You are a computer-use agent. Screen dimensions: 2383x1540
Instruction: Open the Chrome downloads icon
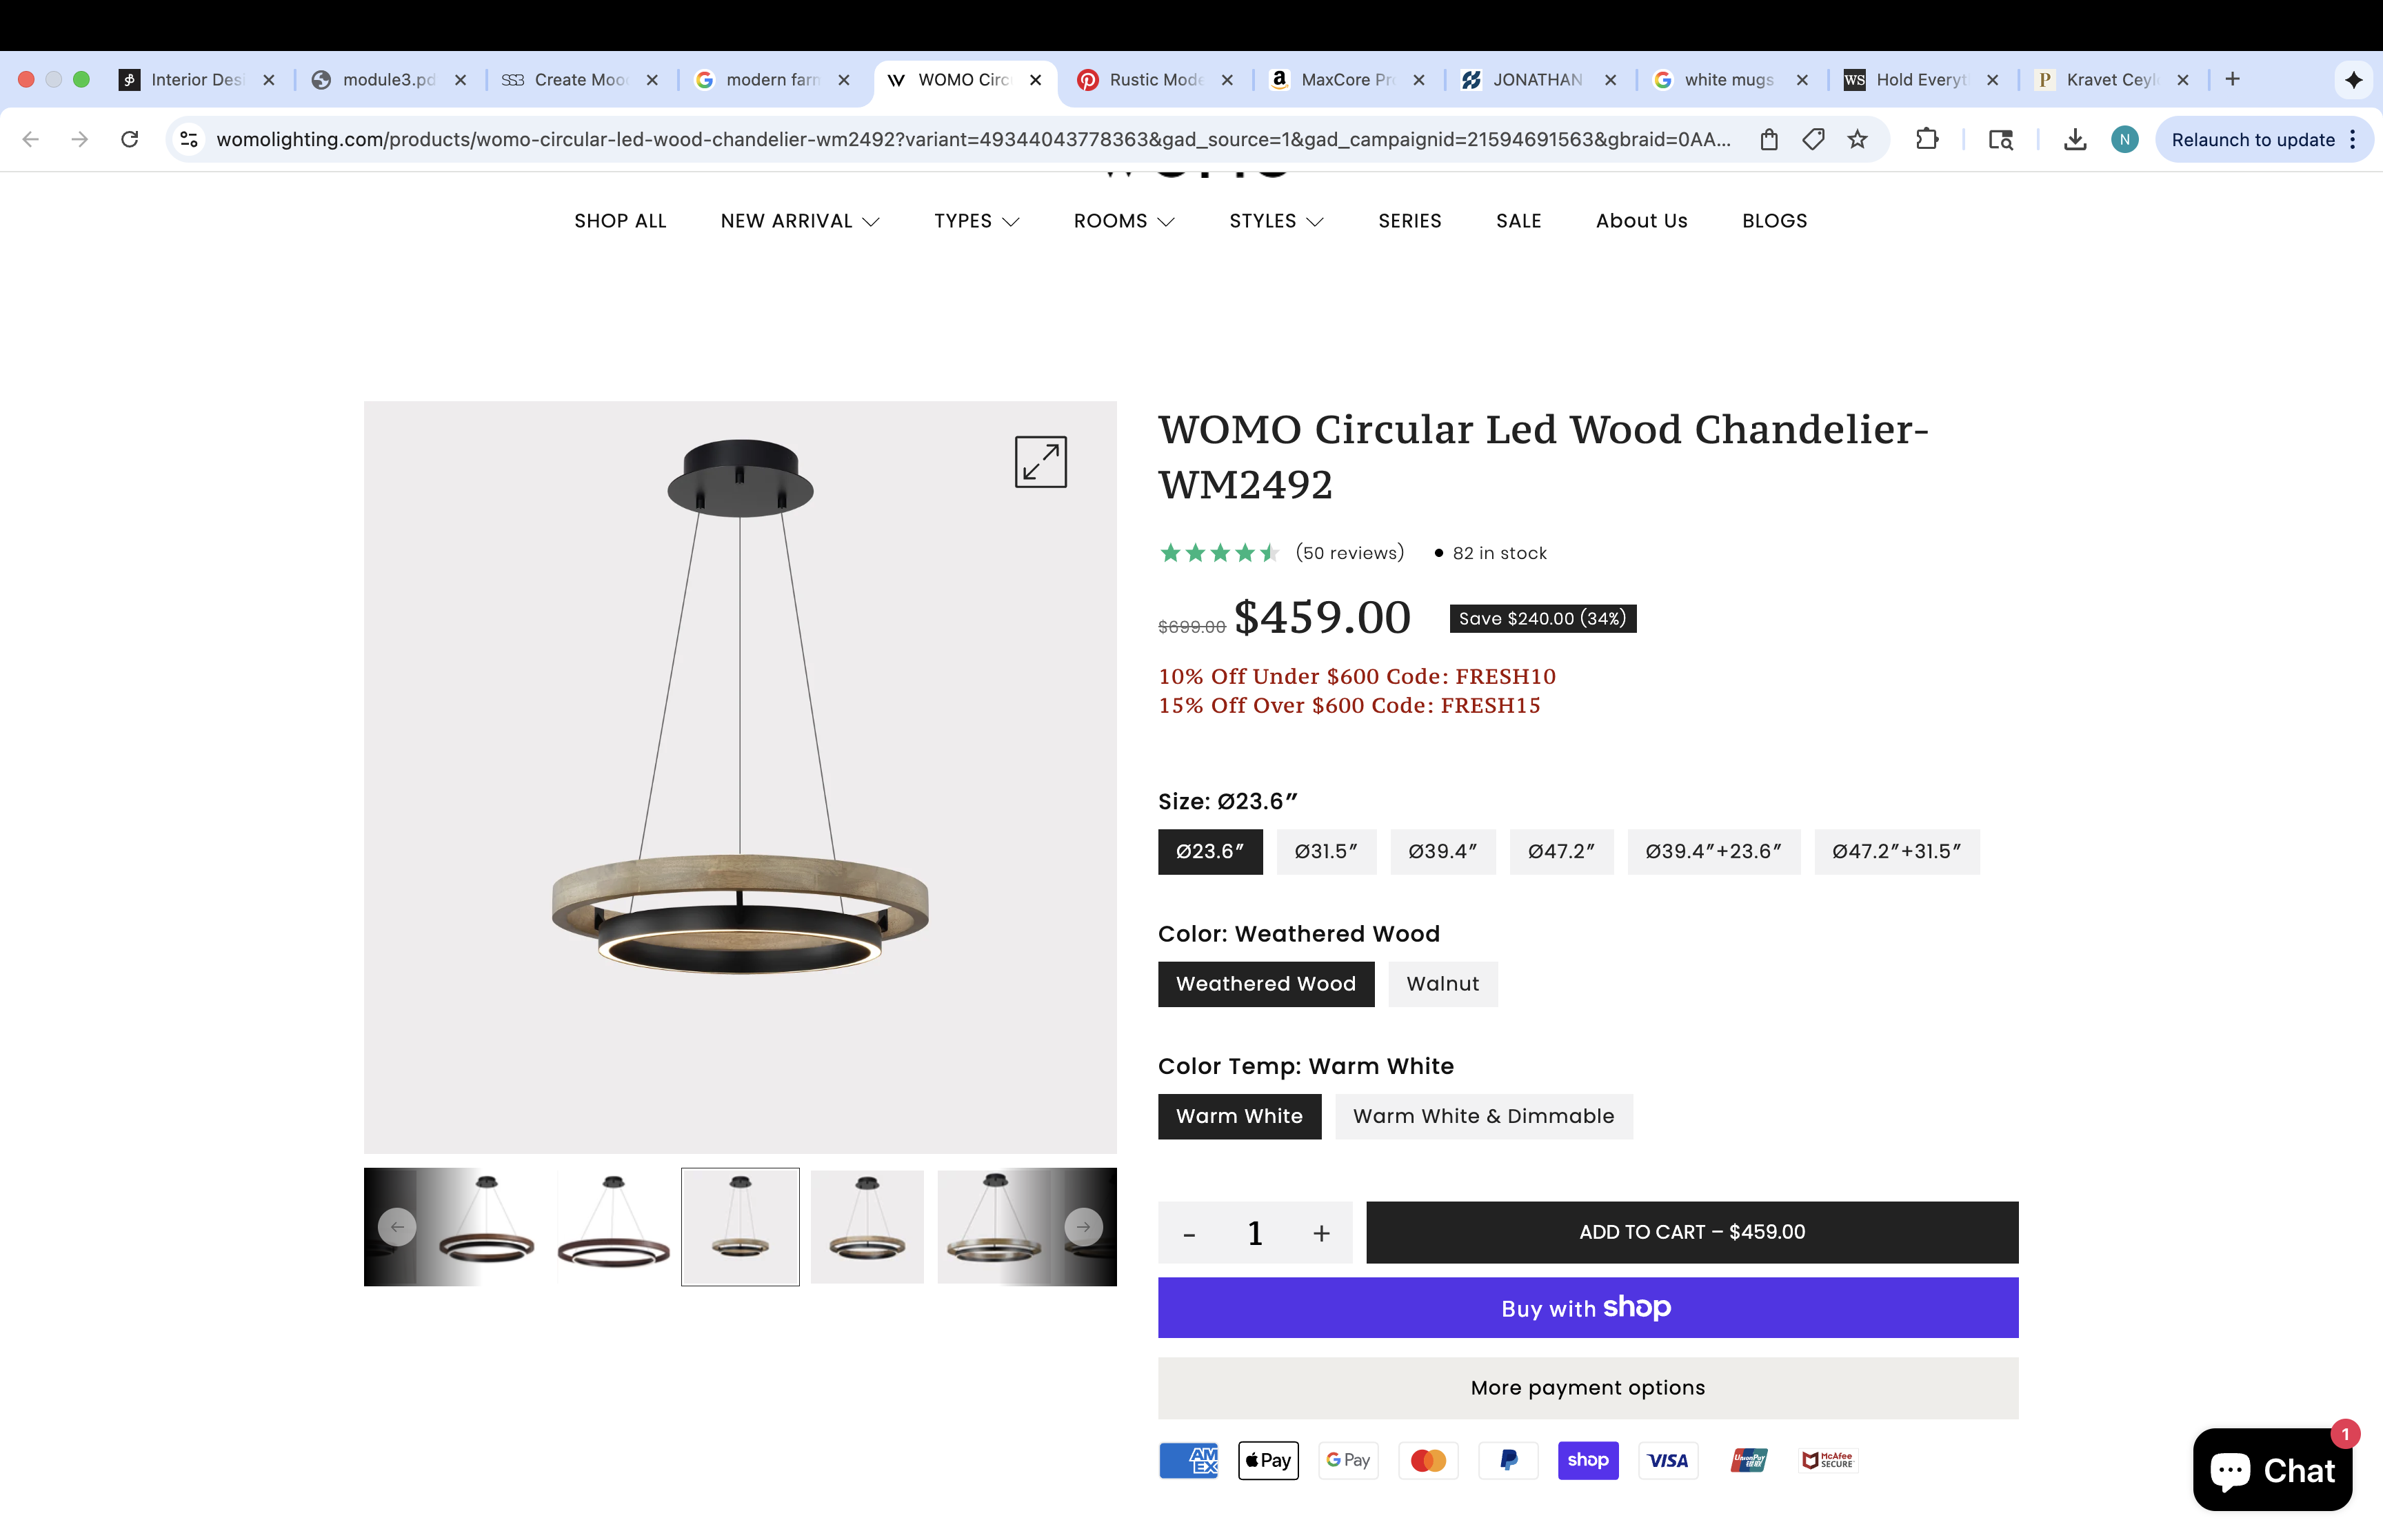2075,139
